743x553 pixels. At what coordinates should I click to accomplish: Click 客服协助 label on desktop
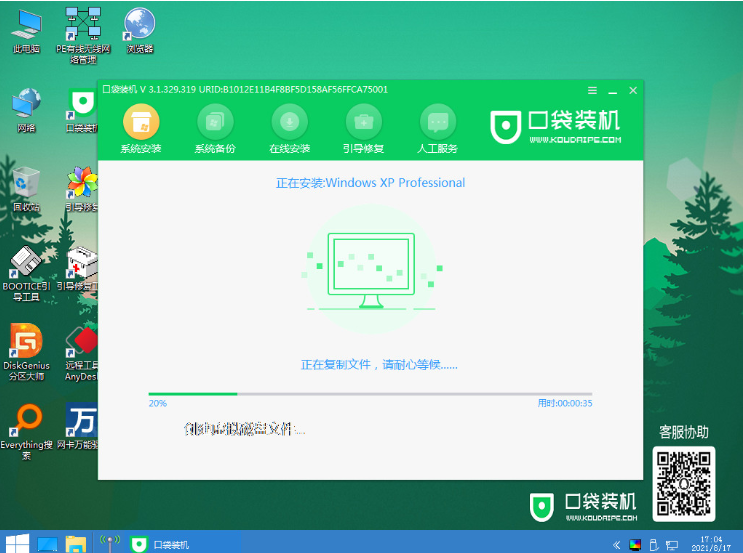(x=684, y=432)
